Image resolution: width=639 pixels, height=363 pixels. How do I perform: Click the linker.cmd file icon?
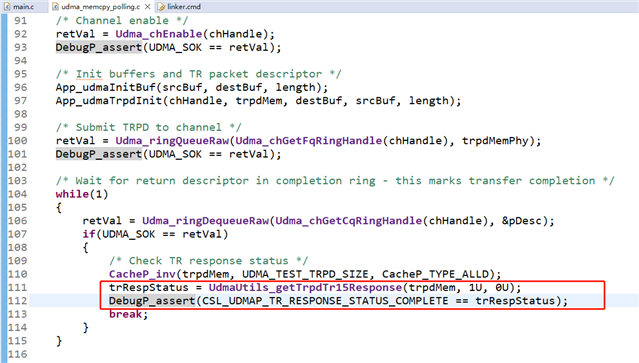click(x=161, y=7)
